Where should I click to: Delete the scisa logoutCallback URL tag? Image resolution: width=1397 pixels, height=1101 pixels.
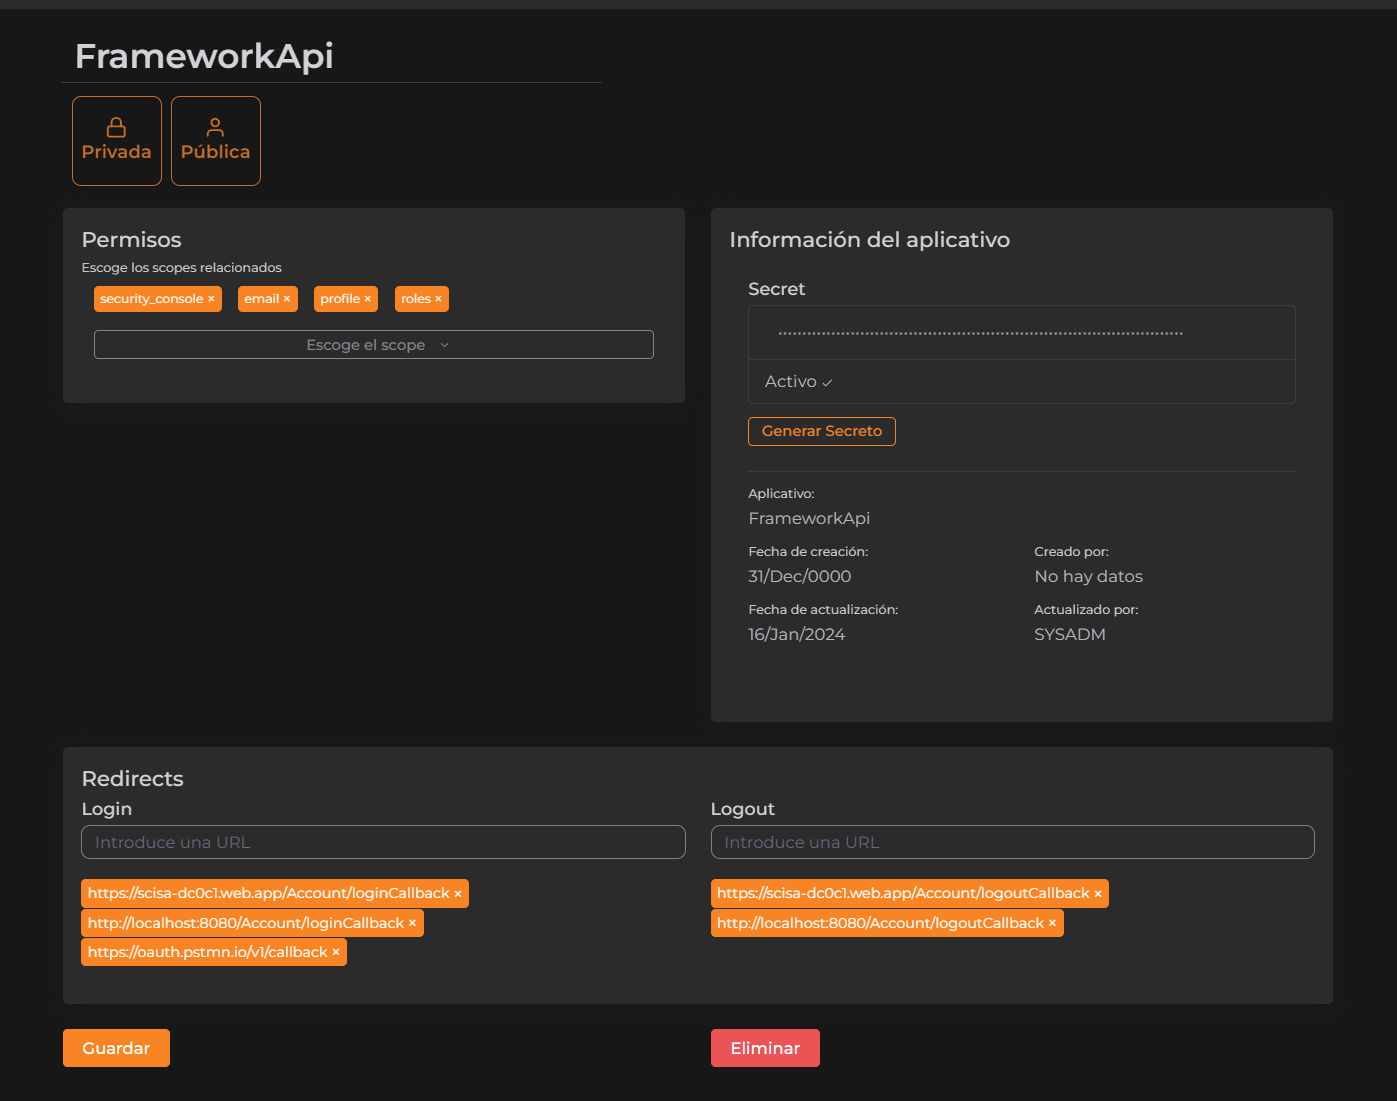click(x=1098, y=894)
